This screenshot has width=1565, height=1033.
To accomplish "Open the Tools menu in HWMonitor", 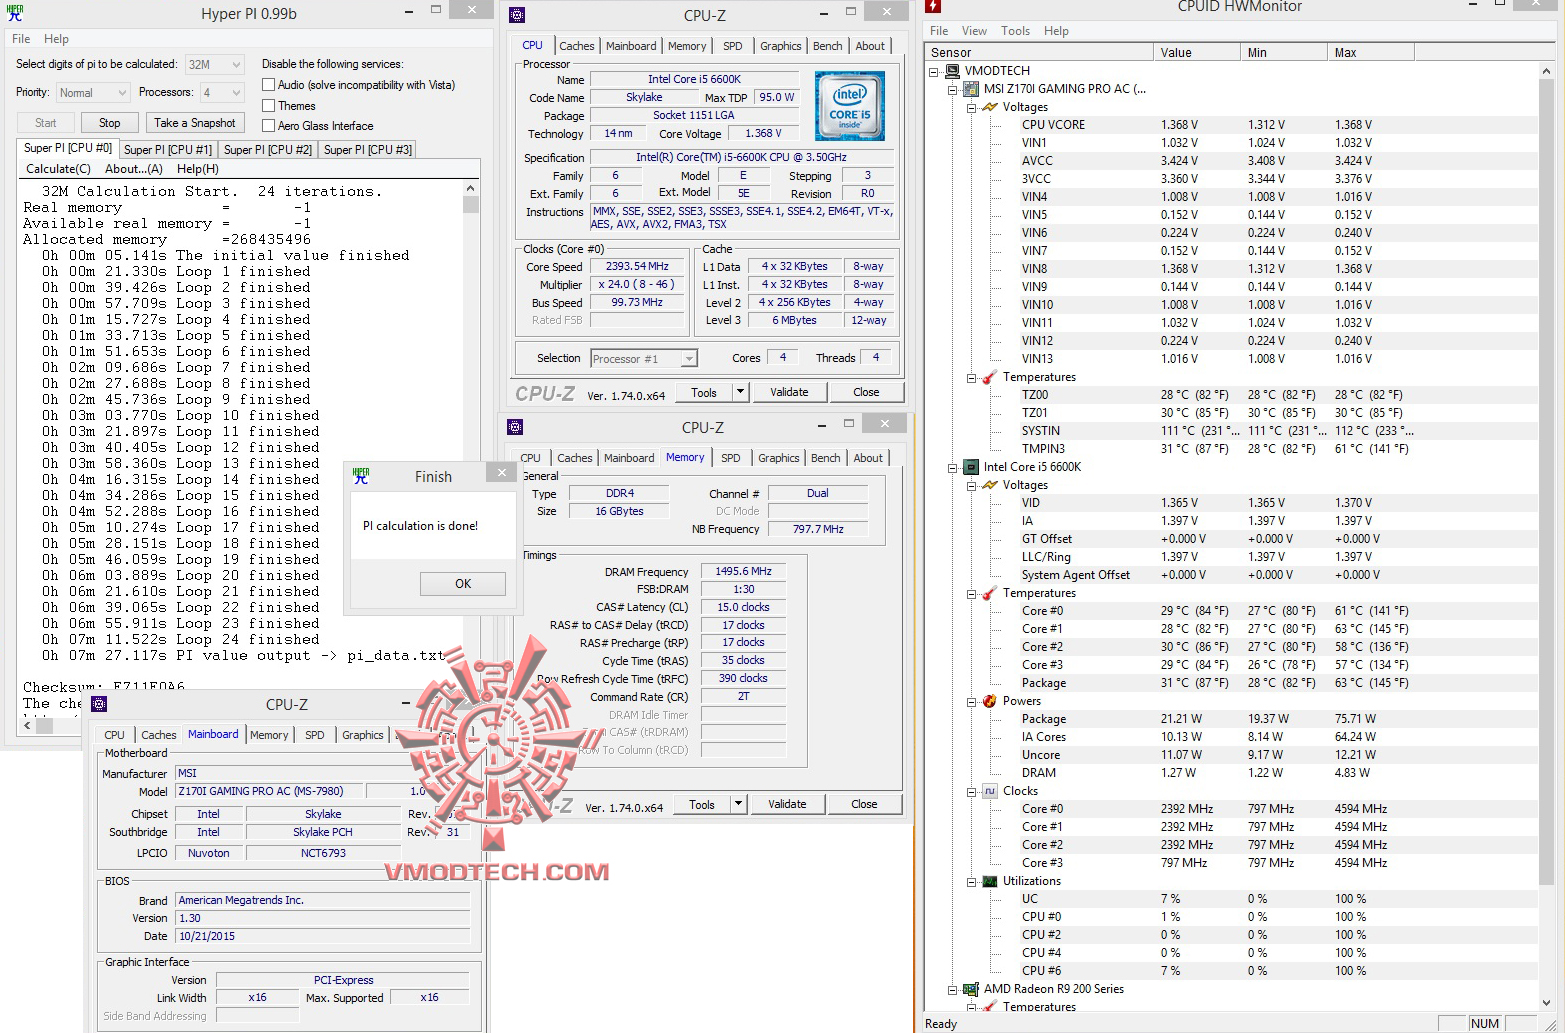I will pyautogui.click(x=1015, y=31).
